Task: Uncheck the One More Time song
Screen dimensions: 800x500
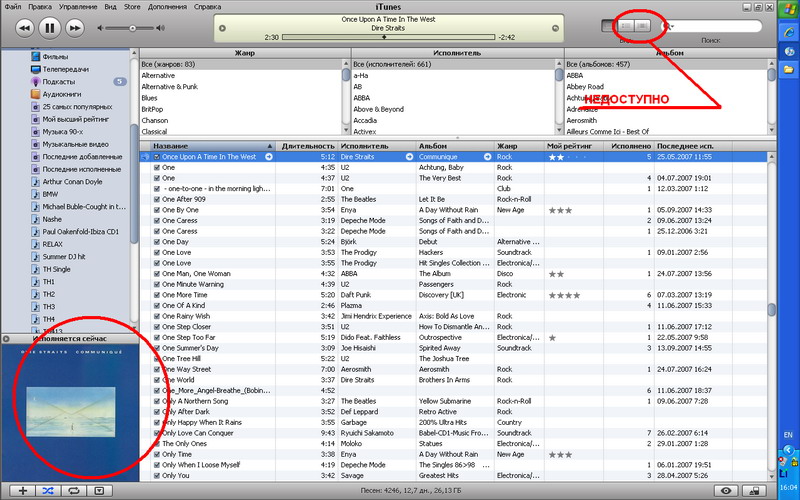Action: pyautogui.click(x=157, y=295)
